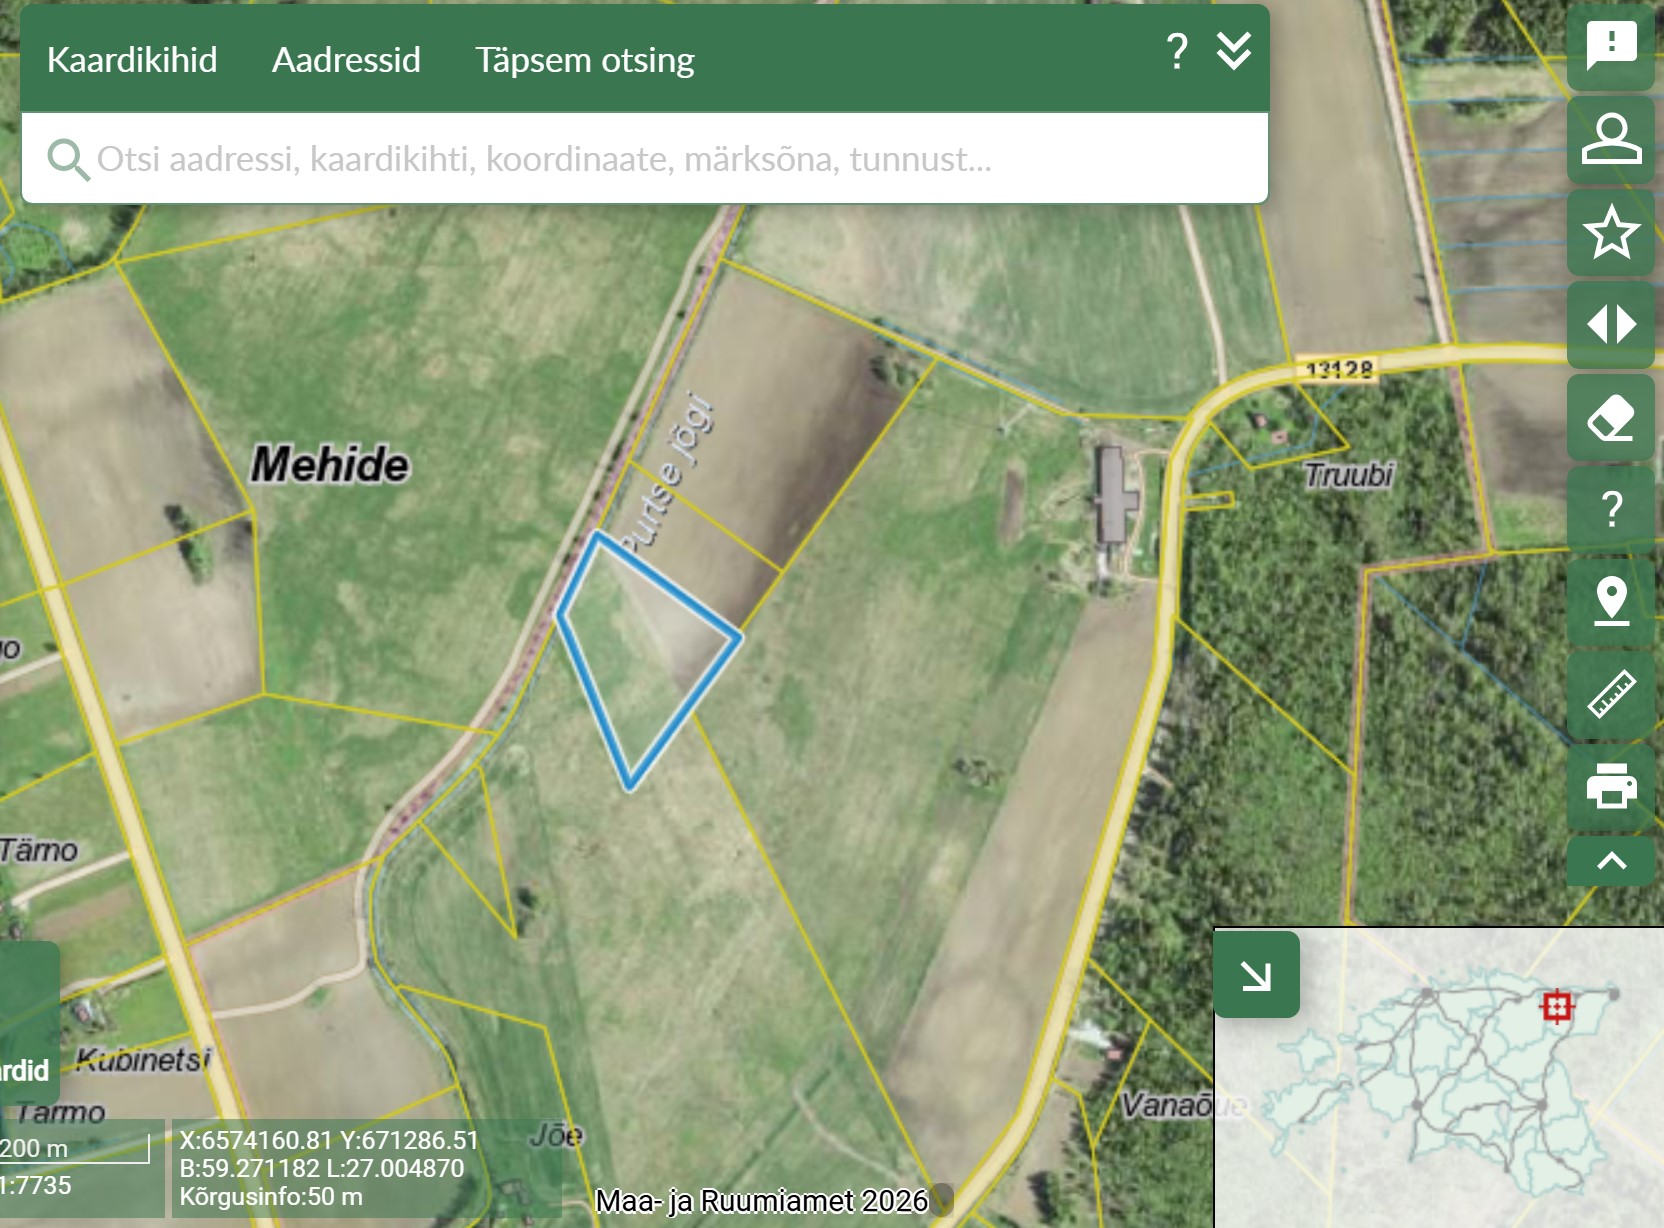
Task: Click the user account icon
Action: pyautogui.click(x=1611, y=139)
